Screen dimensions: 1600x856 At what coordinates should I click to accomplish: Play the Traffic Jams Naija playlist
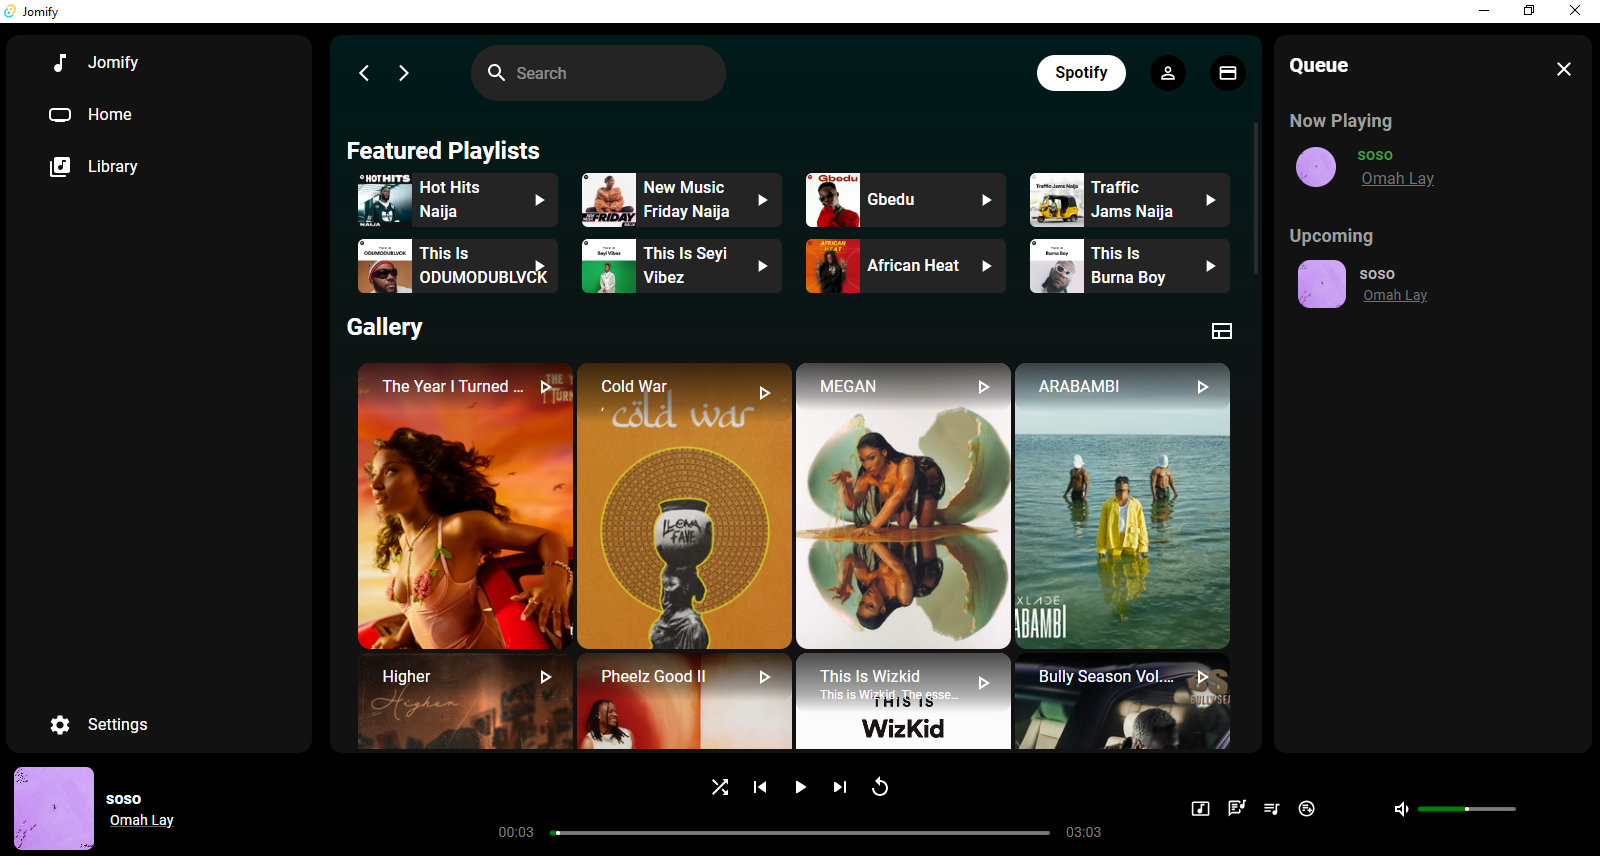pyautogui.click(x=1211, y=200)
